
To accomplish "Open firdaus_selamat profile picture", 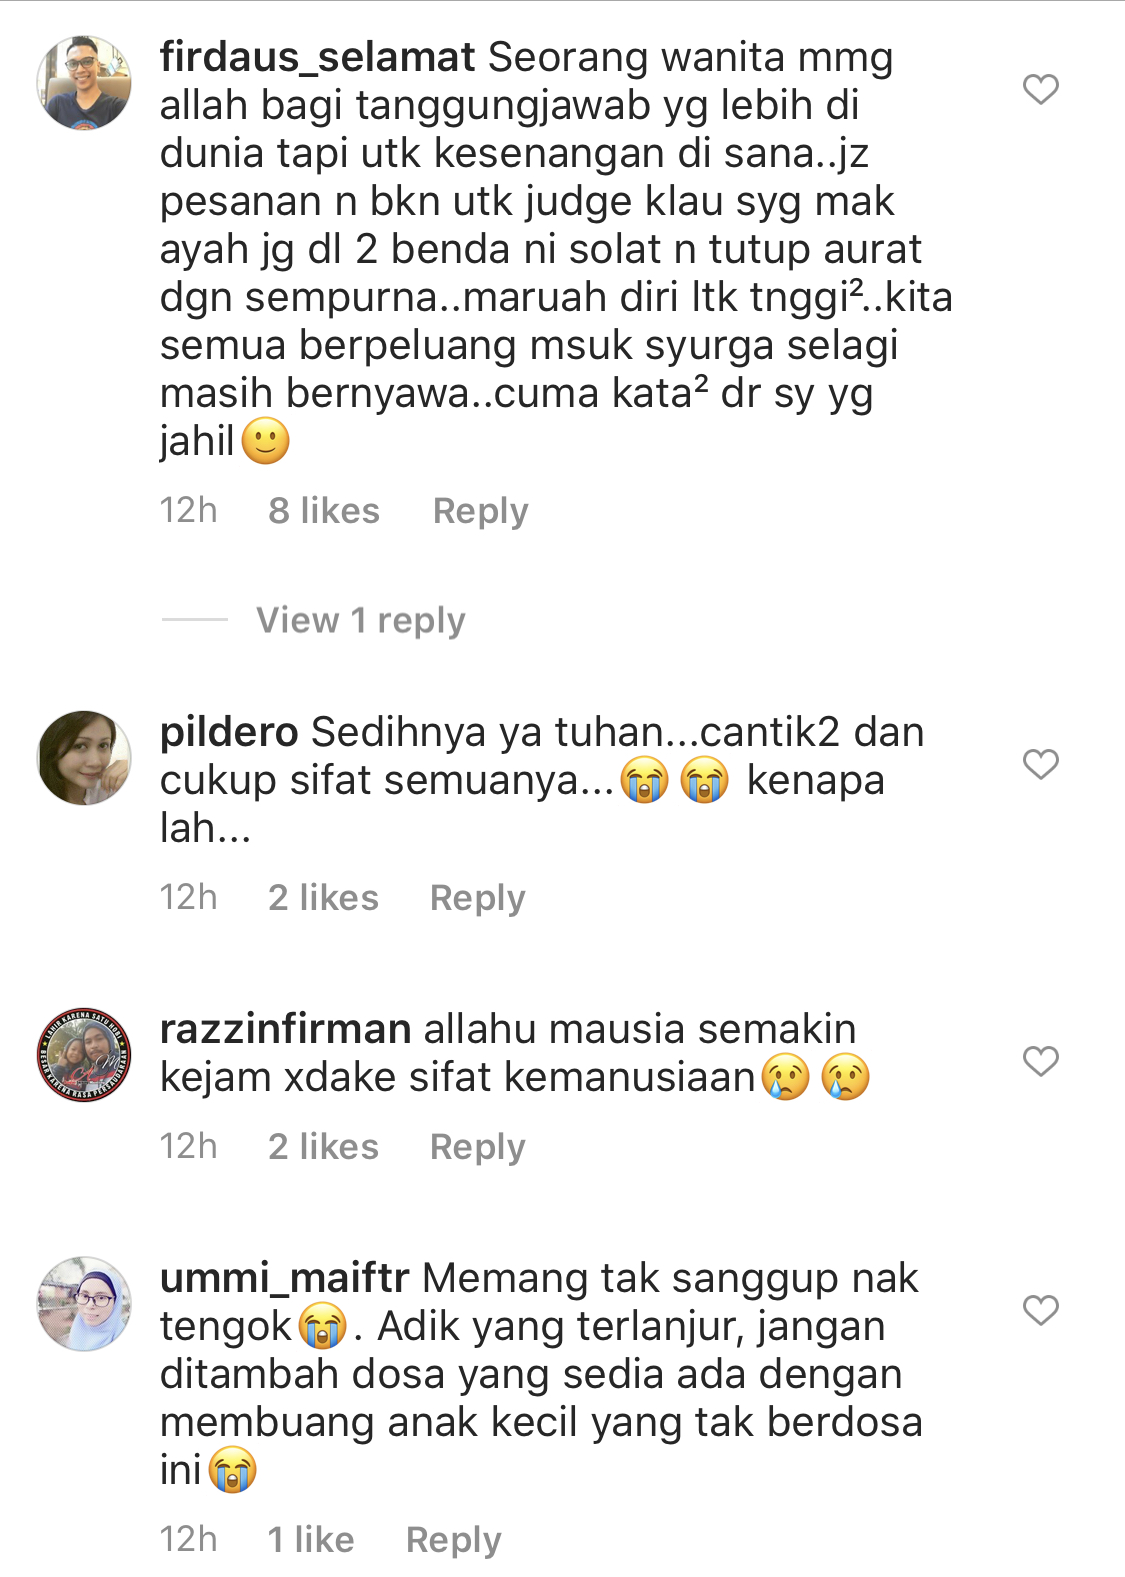I will [84, 83].
